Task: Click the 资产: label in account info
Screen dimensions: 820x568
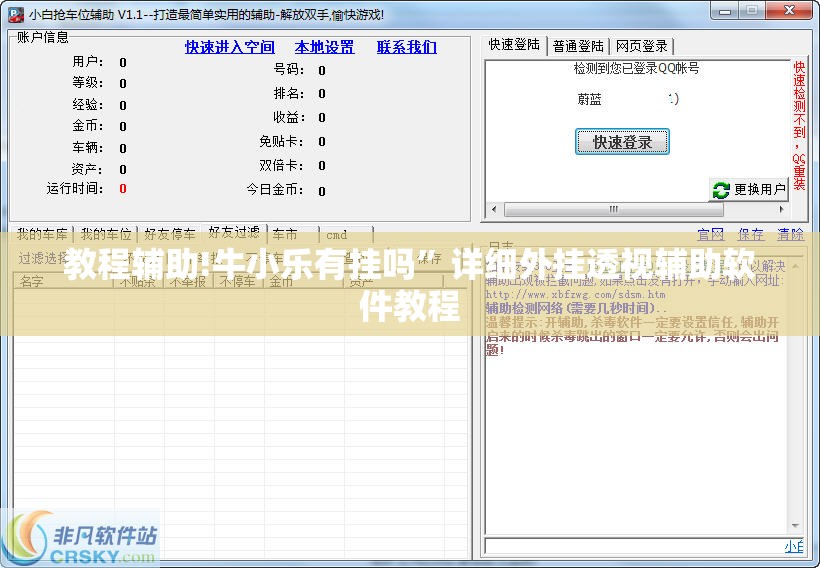Action: (87, 169)
